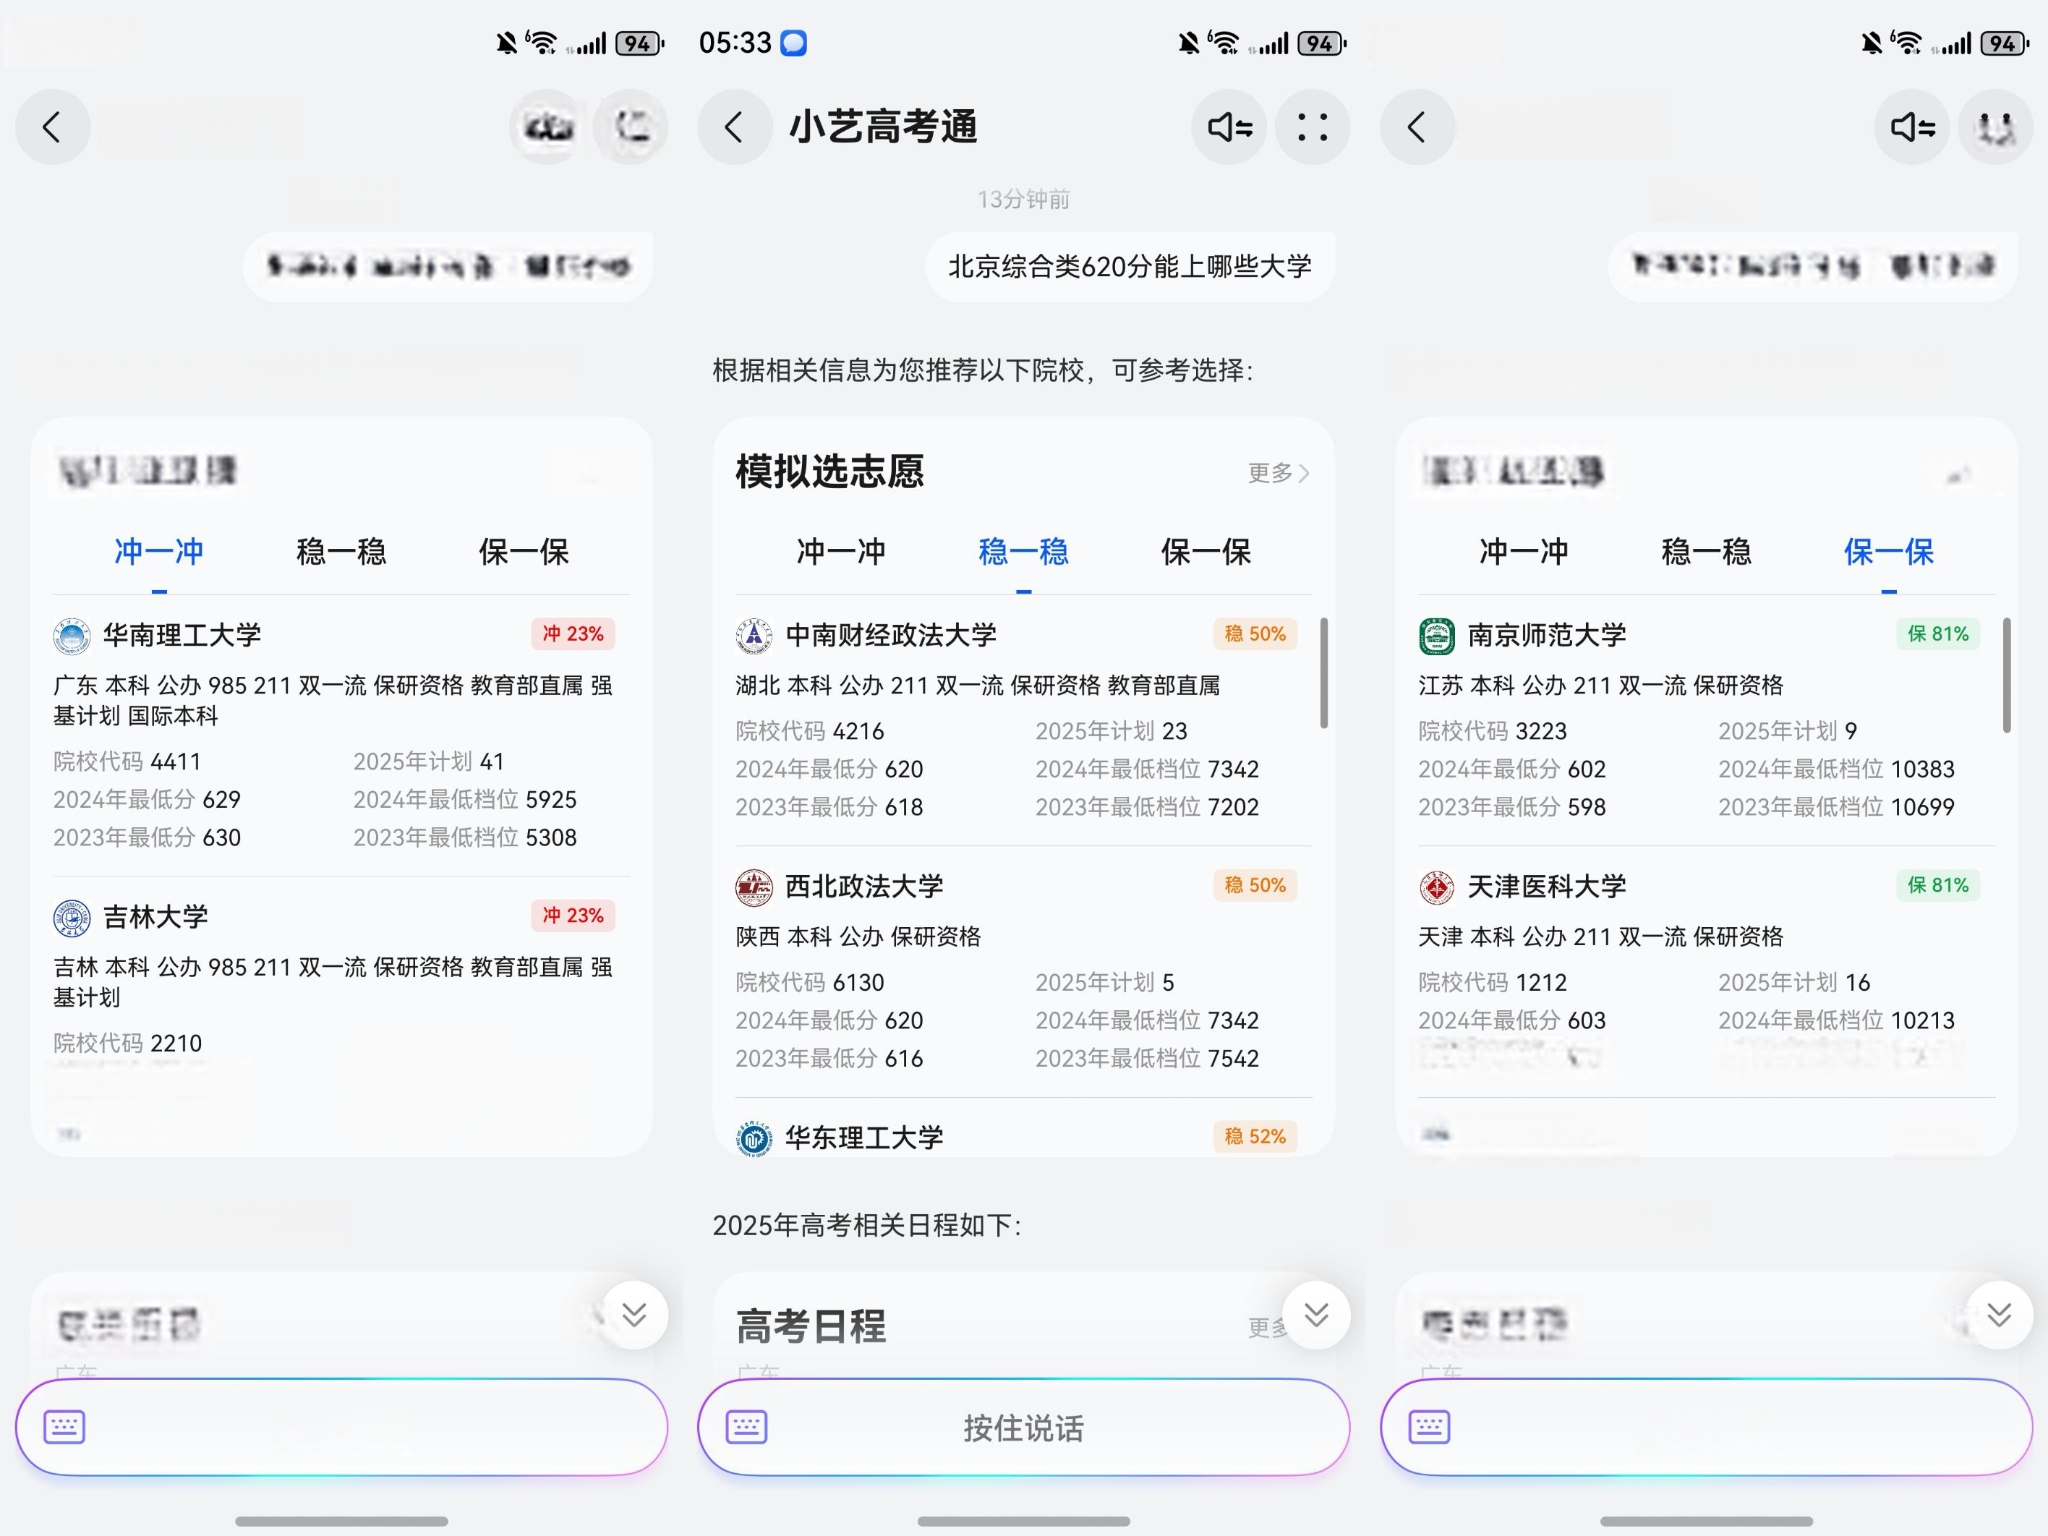Tap the Wi-Fi icon in the left status bar
The width and height of the screenshot is (2048, 1536).
tap(541, 42)
